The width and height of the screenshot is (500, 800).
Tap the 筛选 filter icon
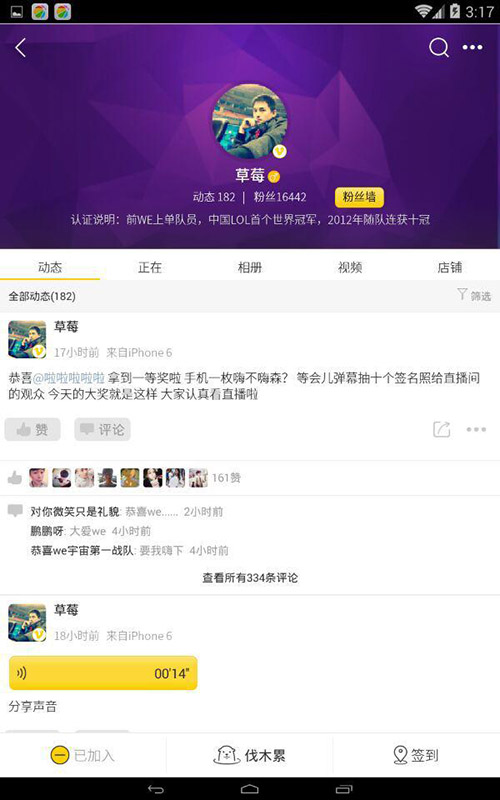(x=462, y=294)
